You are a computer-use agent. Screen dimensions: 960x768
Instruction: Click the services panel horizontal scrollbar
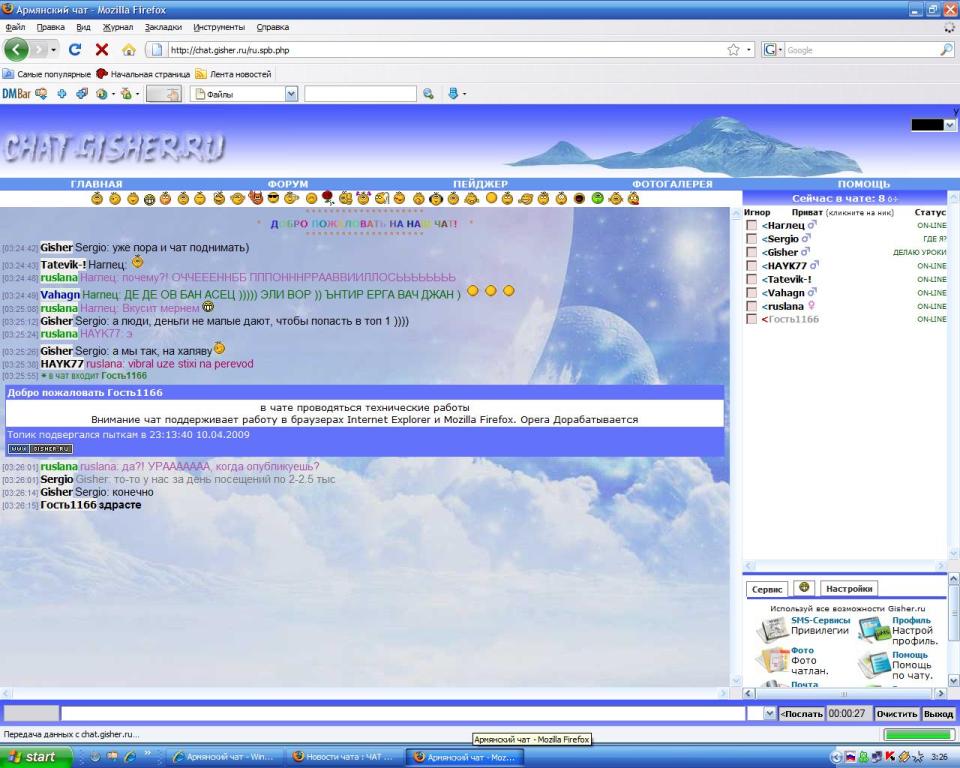(845, 693)
